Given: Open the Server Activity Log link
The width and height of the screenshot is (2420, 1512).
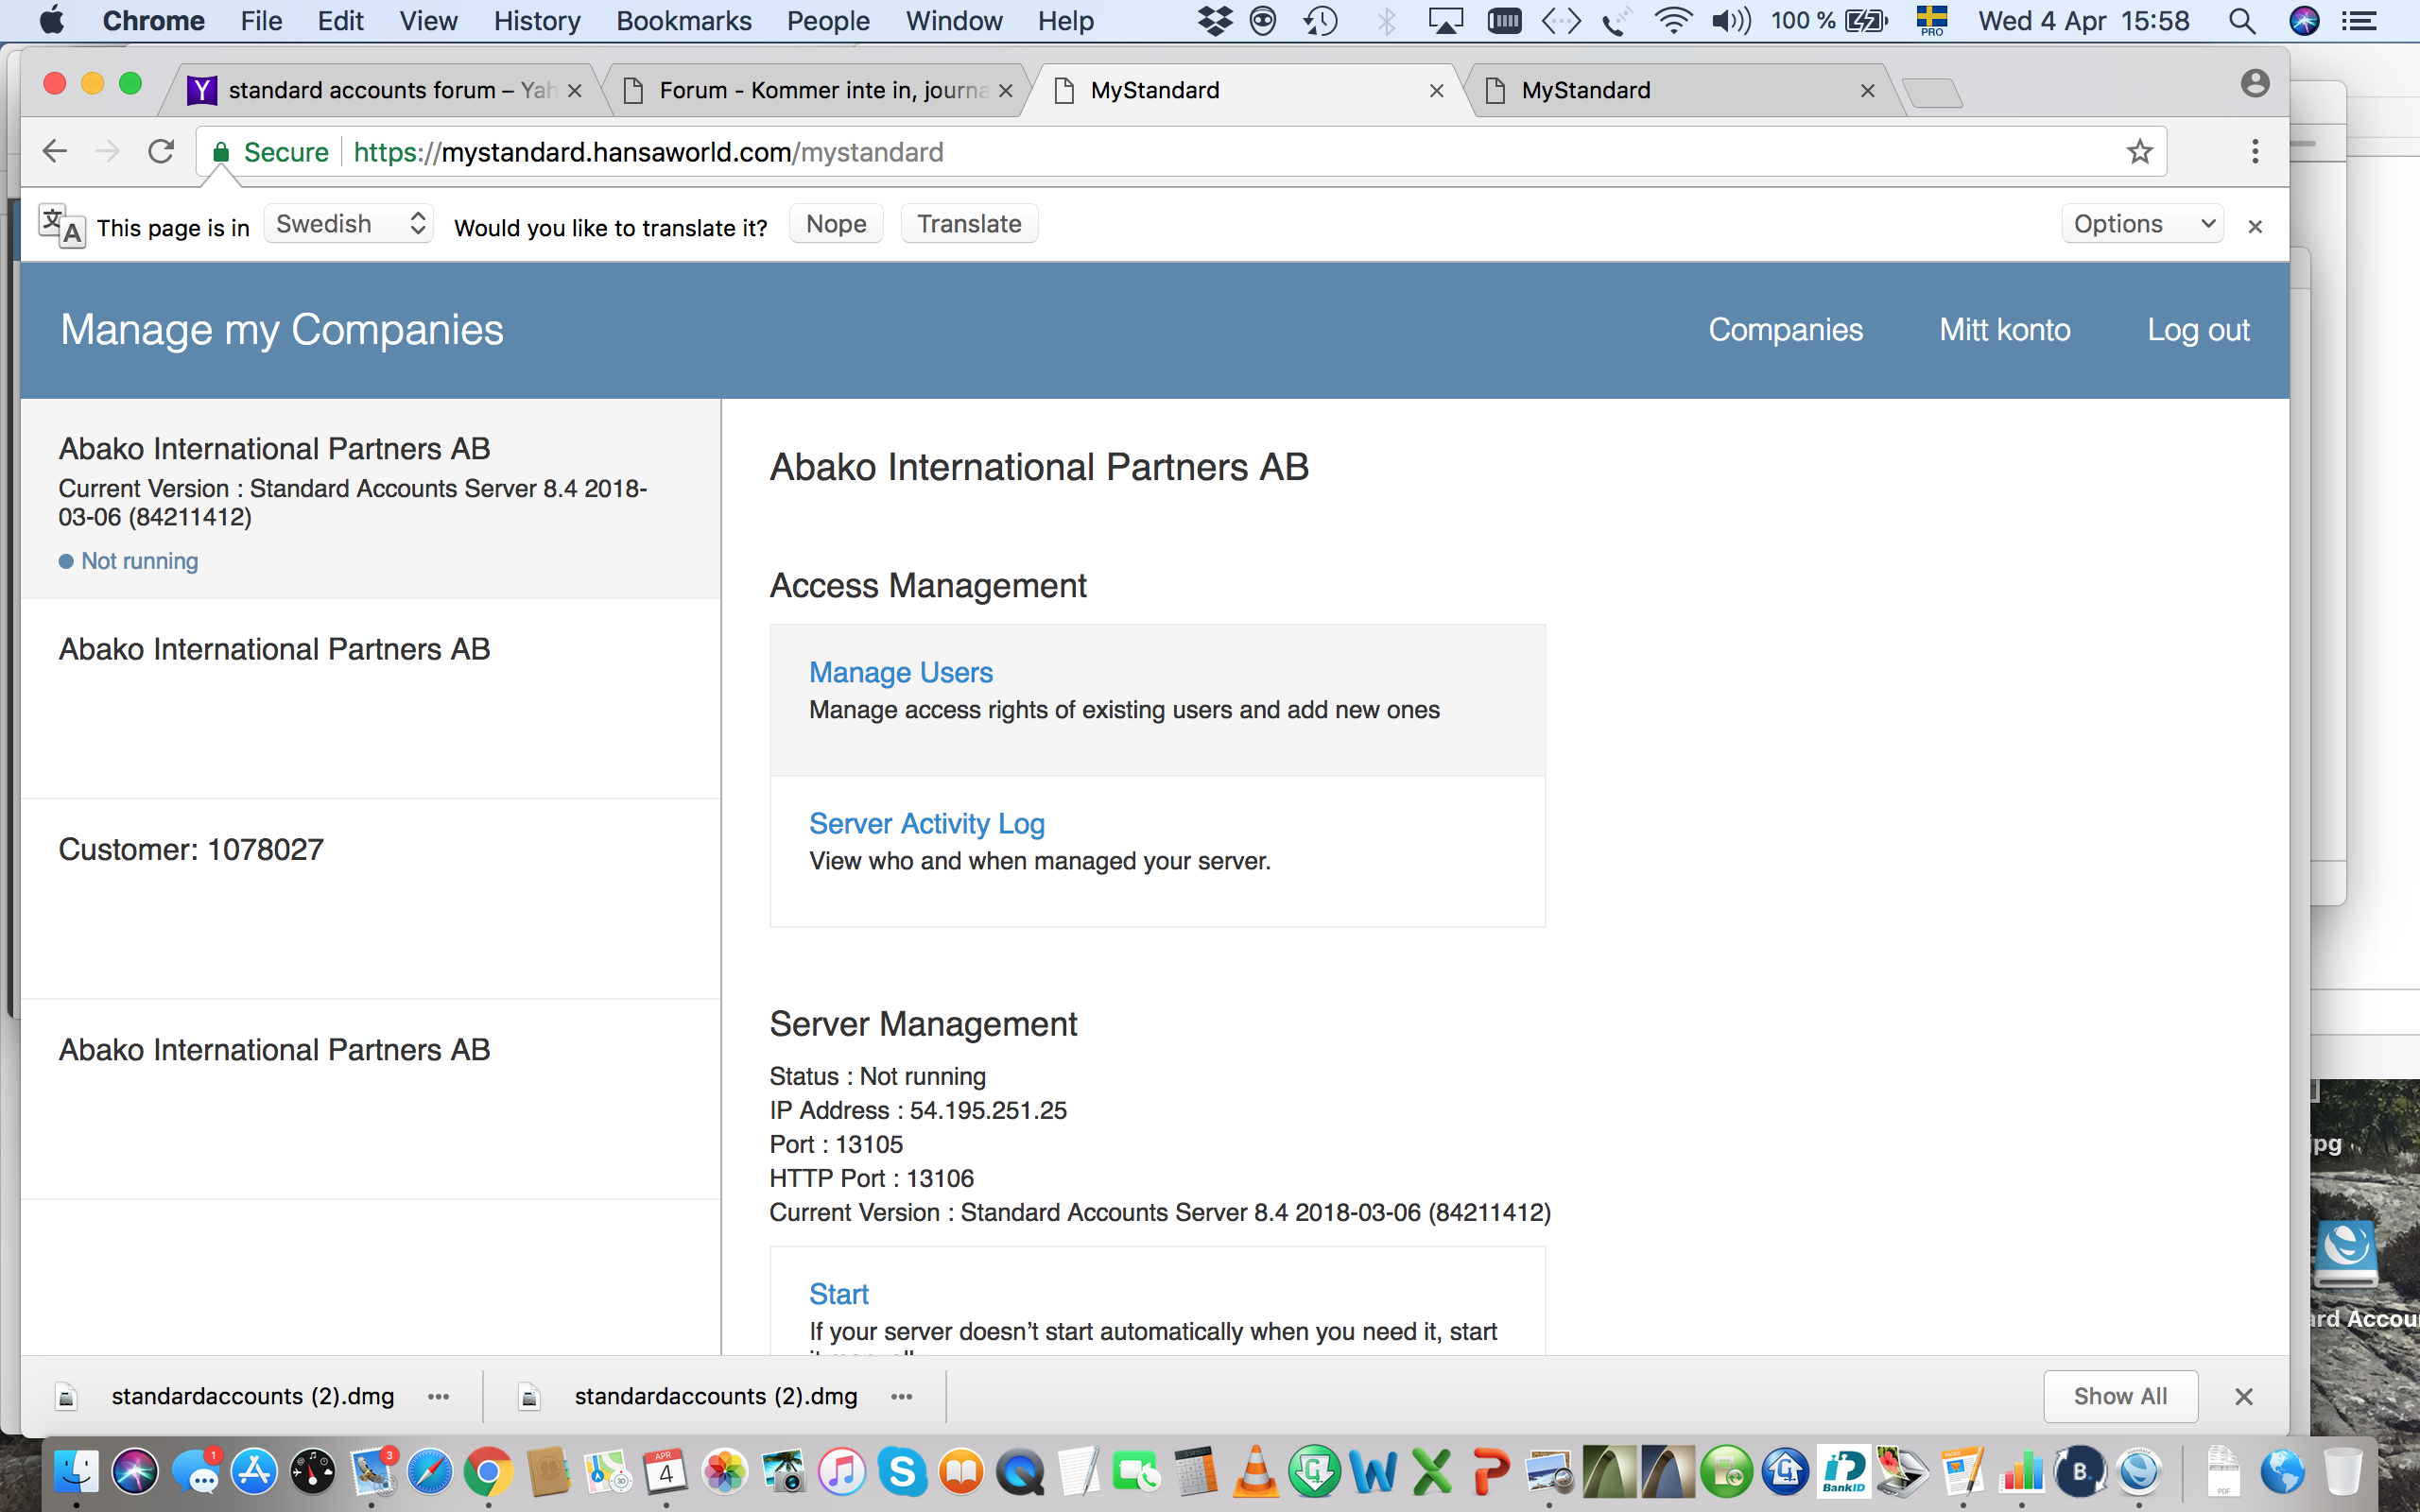Looking at the screenshot, I should point(926,824).
